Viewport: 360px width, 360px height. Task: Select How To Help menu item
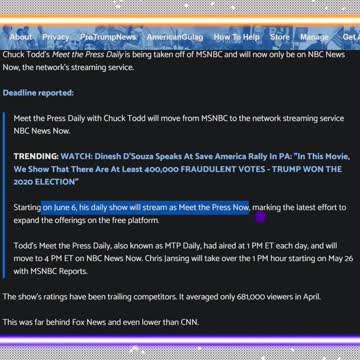(x=236, y=37)
